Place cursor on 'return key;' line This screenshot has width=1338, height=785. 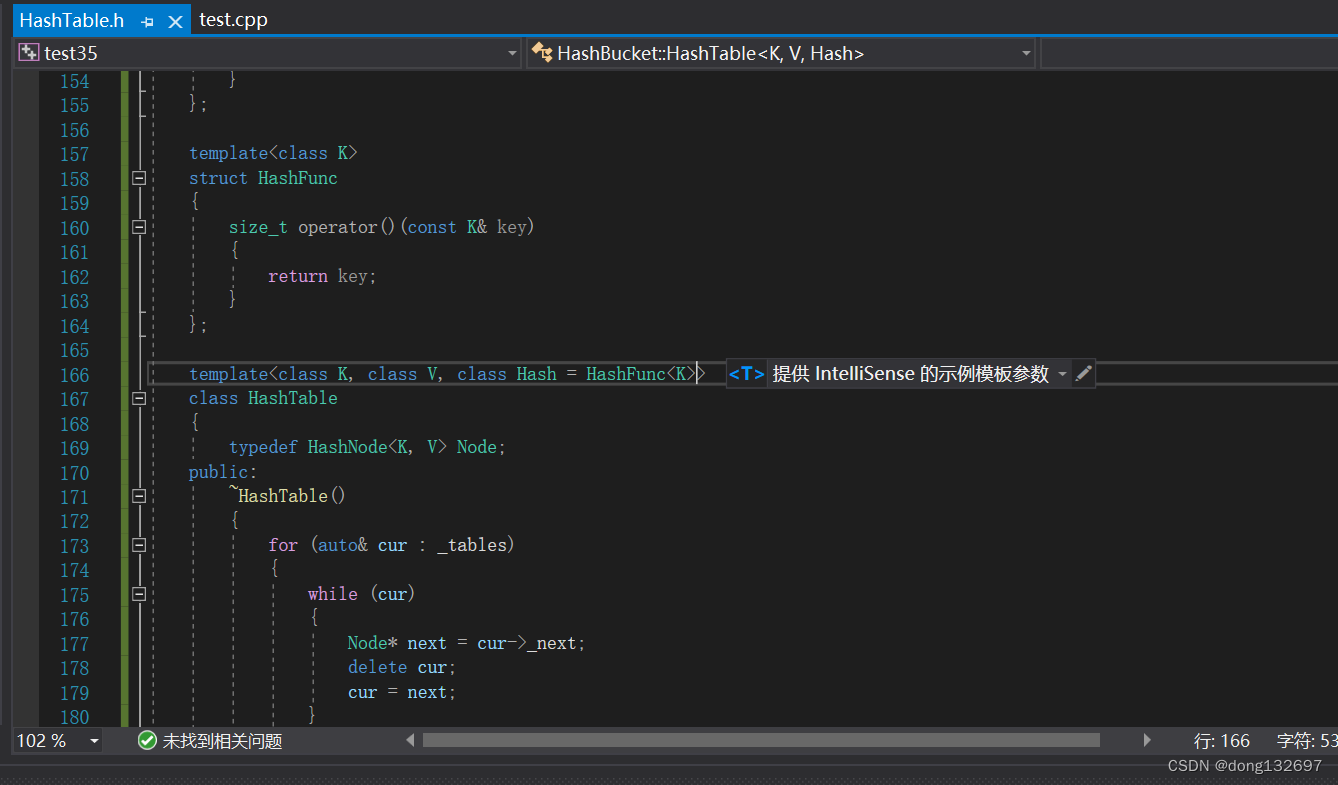(322, 276)
